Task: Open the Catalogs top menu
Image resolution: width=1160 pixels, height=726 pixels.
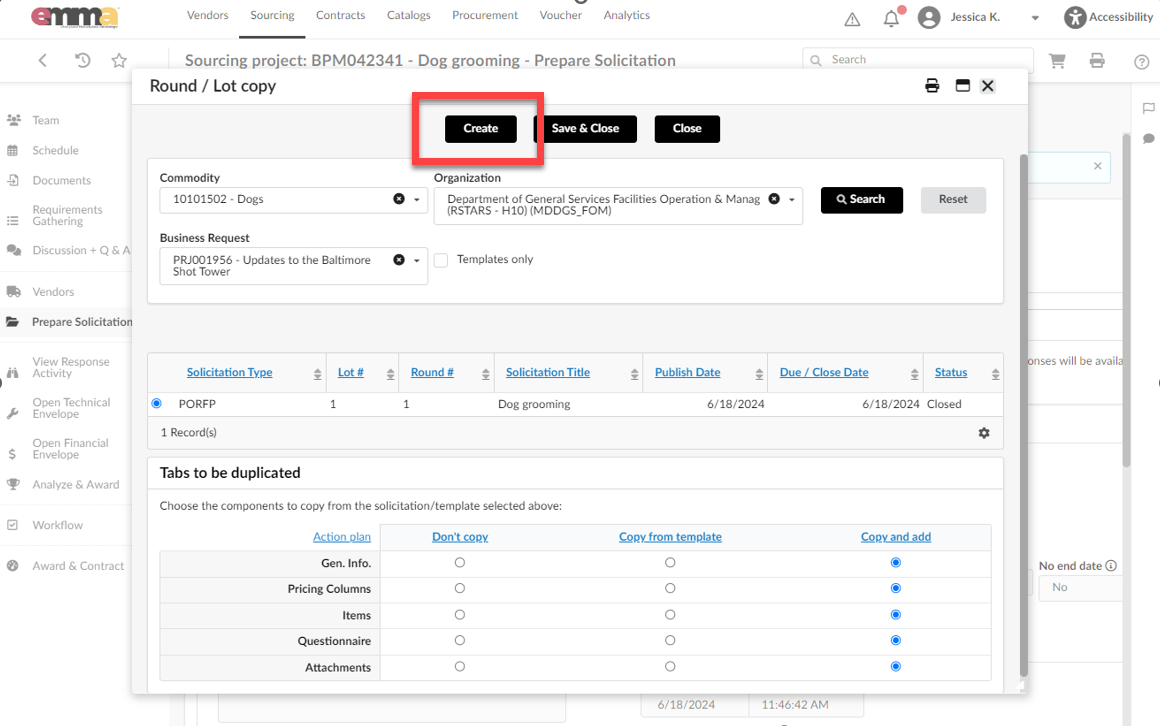Action: 408,15
